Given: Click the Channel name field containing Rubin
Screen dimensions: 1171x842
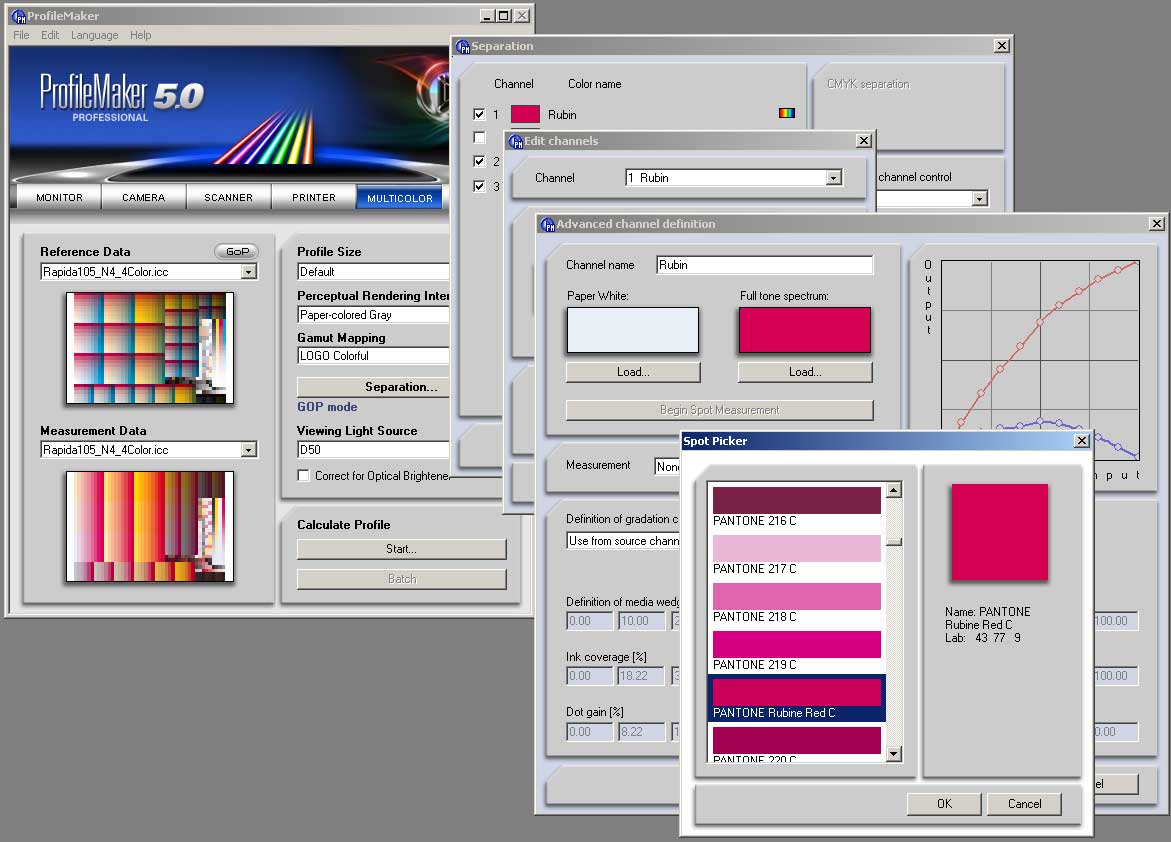Looking at the screenshot, I should coord(765,265).
